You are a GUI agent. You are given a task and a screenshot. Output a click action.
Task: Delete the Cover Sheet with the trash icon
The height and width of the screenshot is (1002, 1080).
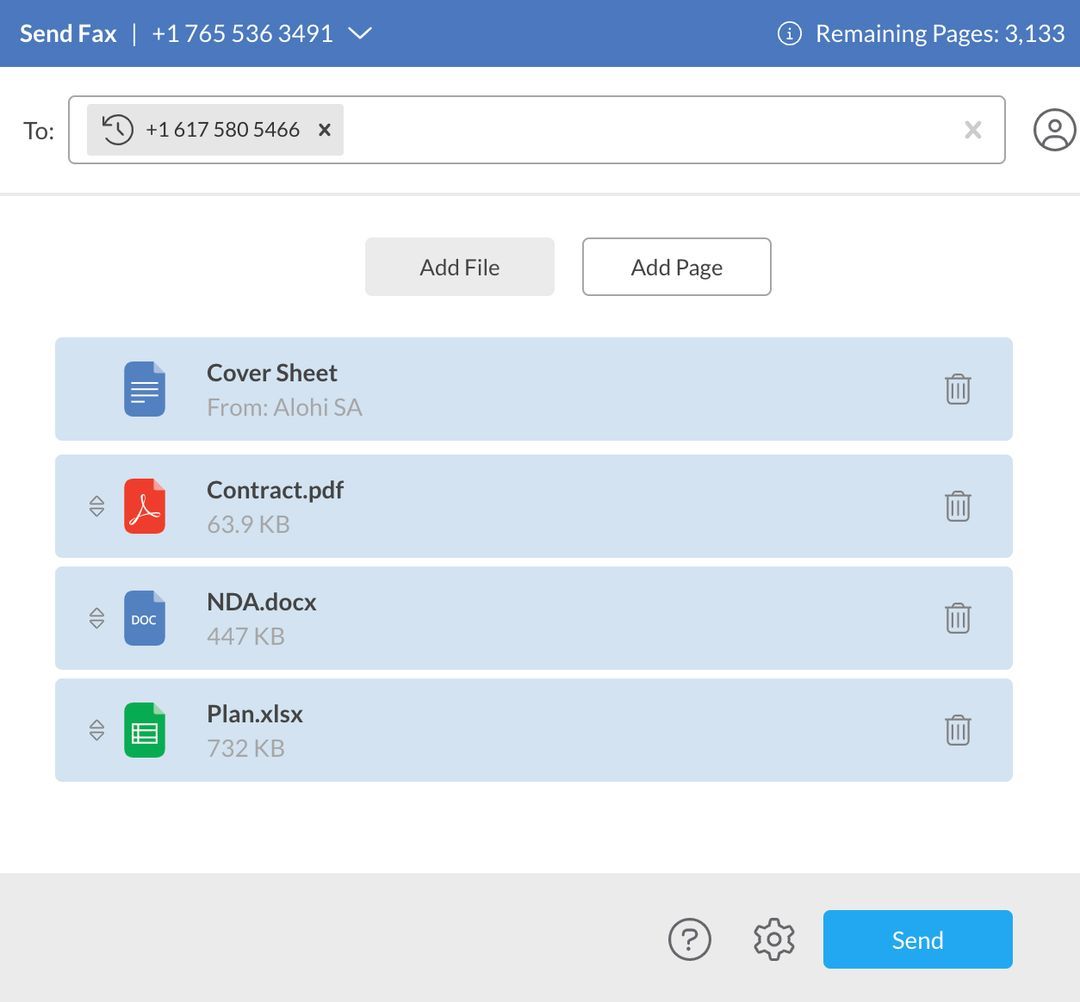pos(957,388)
